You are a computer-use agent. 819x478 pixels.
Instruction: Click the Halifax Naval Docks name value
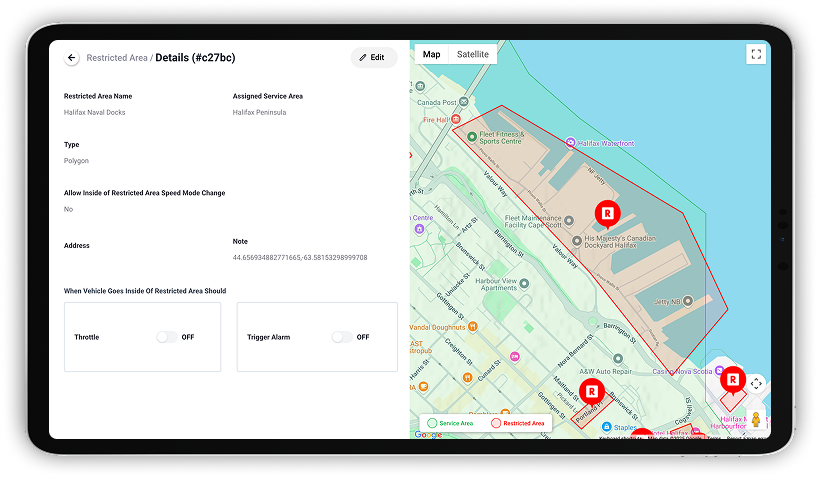pyautogui.click(x=95, y=112)
